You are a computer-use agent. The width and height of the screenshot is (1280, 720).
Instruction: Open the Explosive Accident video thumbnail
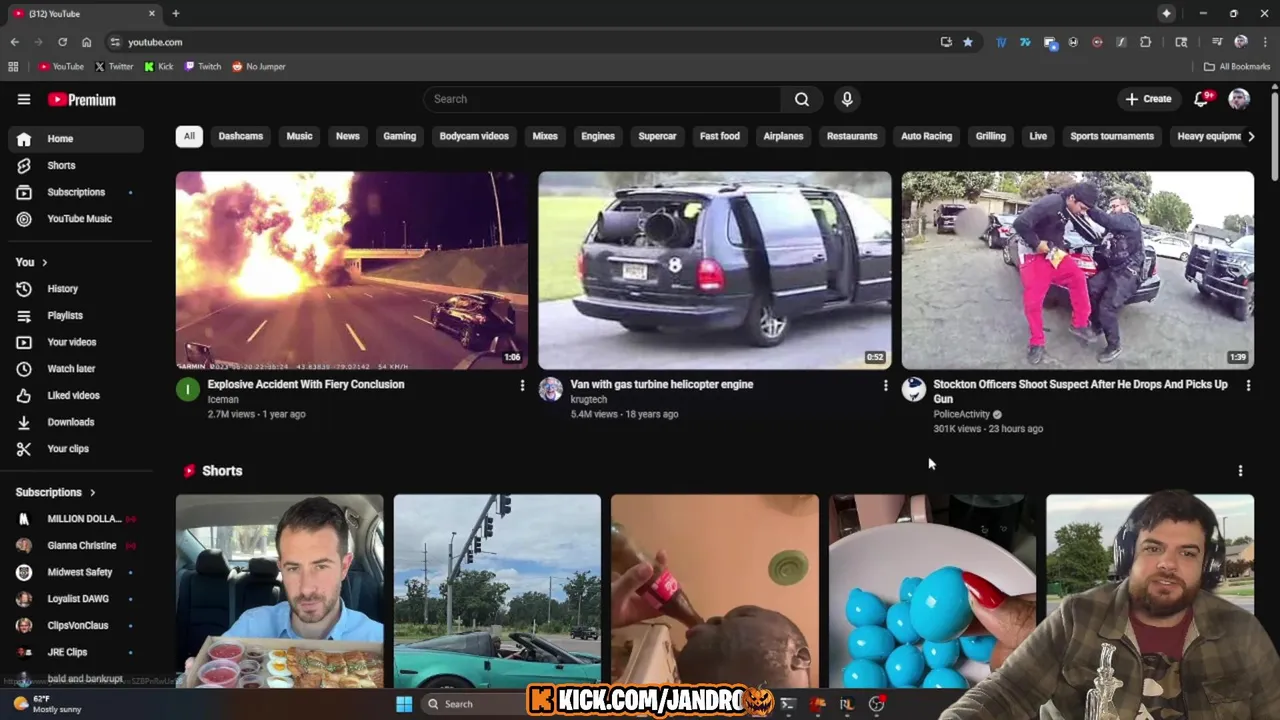pyautogui.click(x=352, y=270)
